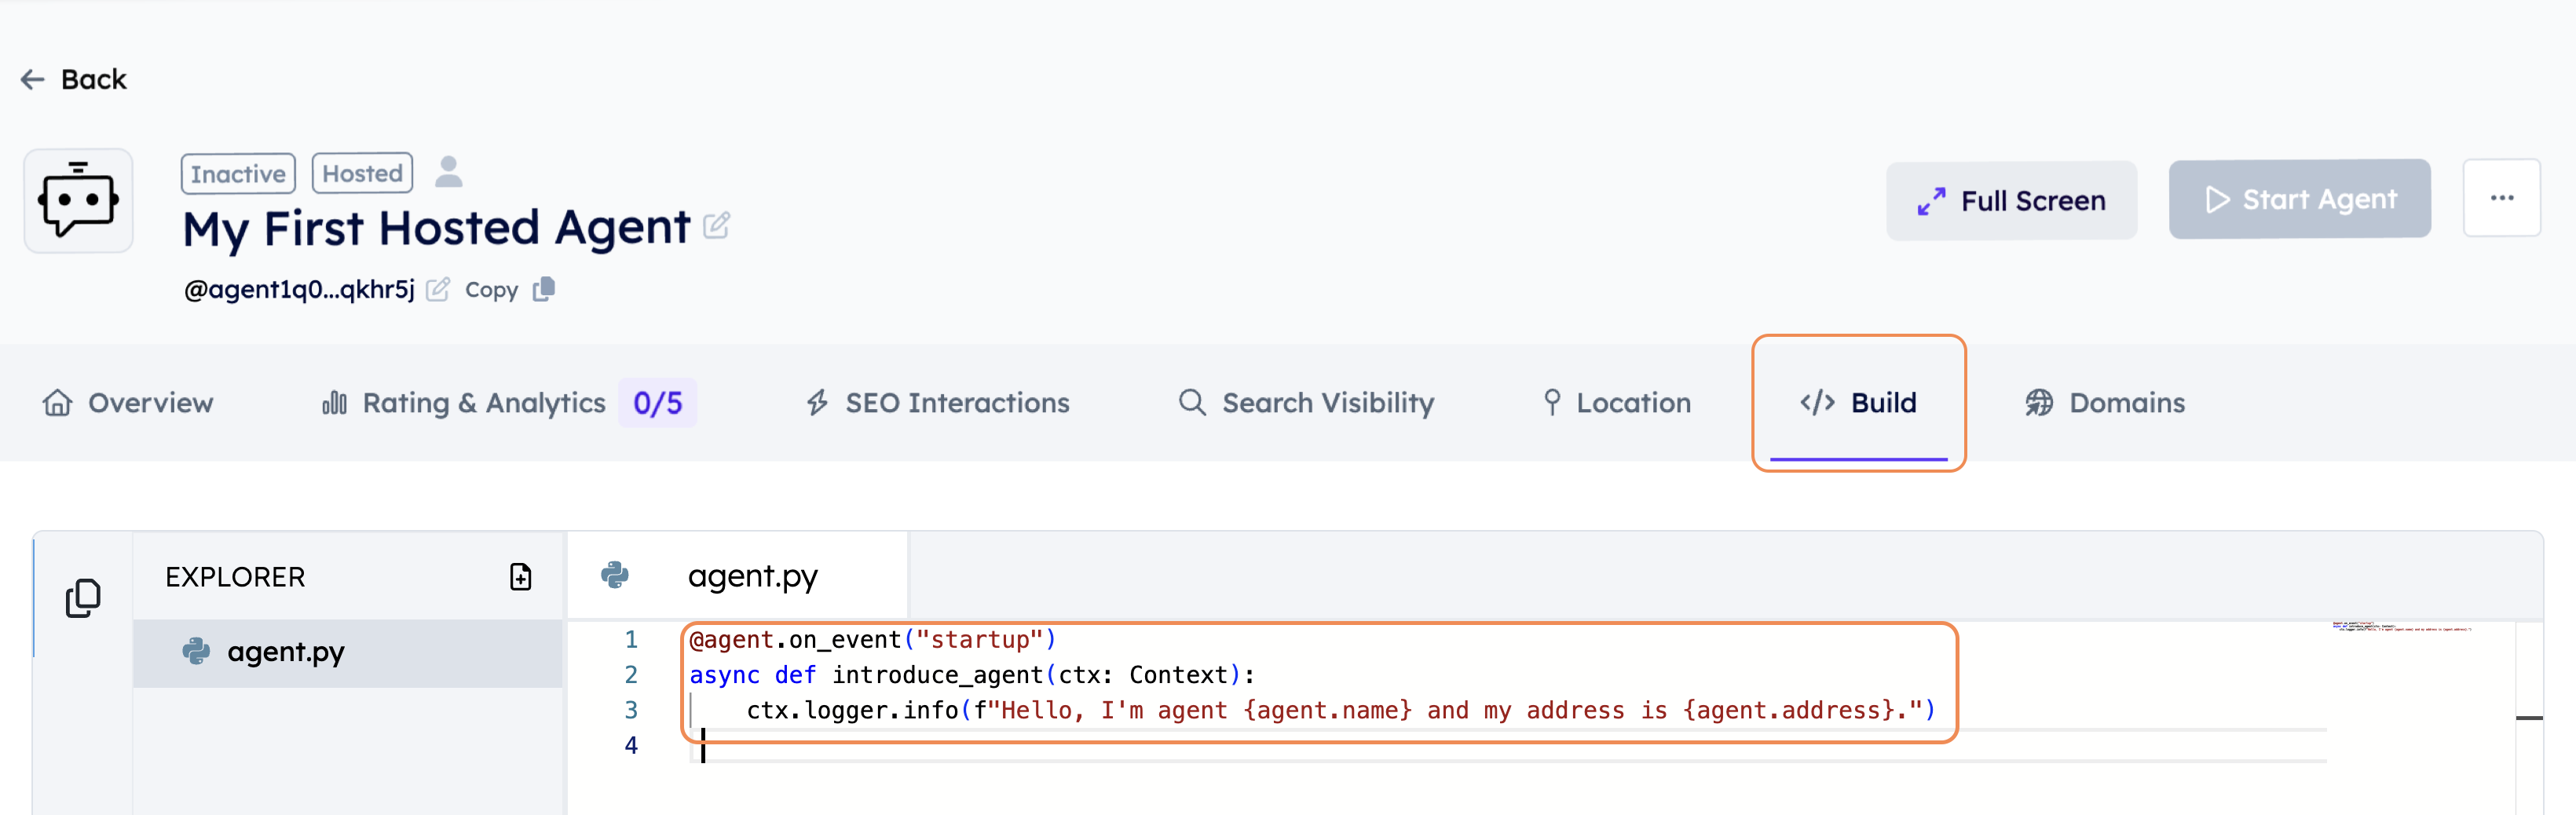Click the user profile icon beside Hosted badge
Image resolution: width=2576 pixels, height=815 pixels.
click(x=450, y=171)
